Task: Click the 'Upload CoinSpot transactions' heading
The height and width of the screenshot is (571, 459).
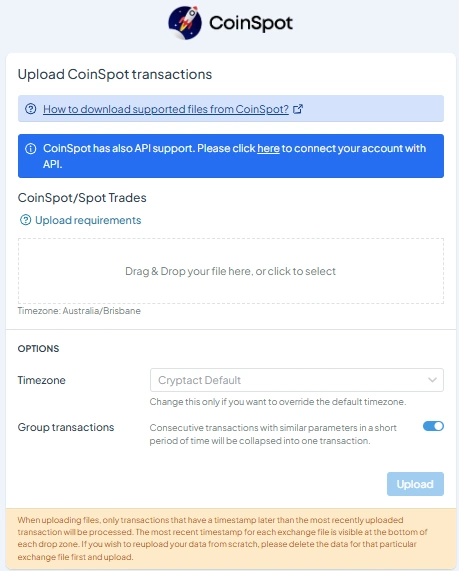Action: tap(115, 74)
